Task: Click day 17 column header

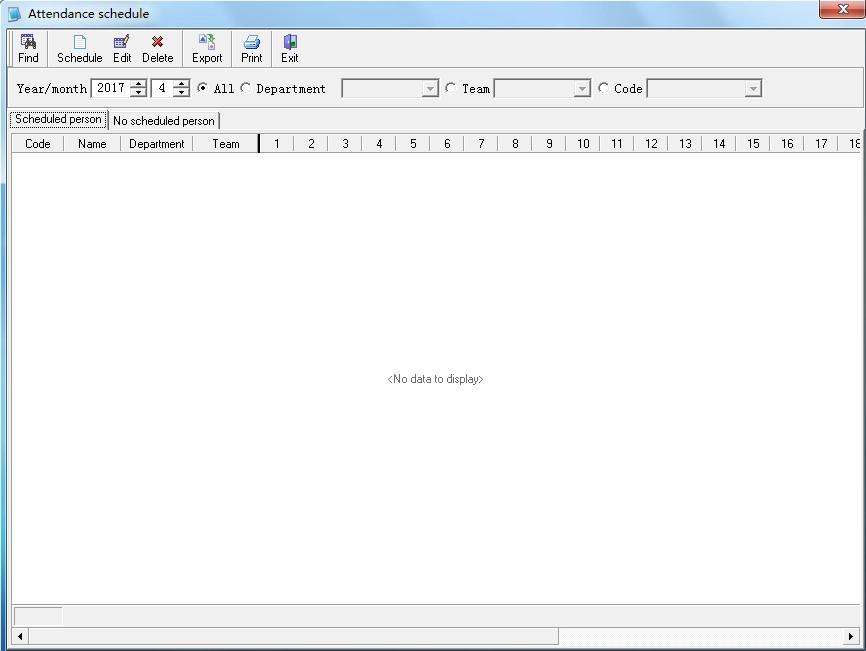Action: (x=821, y=144)
